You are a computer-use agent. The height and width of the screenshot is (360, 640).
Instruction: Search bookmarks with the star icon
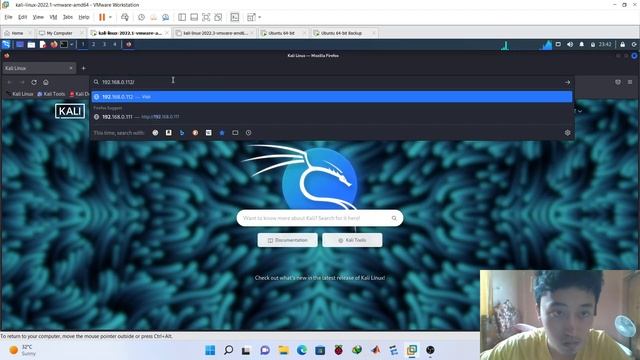[222, 133]
